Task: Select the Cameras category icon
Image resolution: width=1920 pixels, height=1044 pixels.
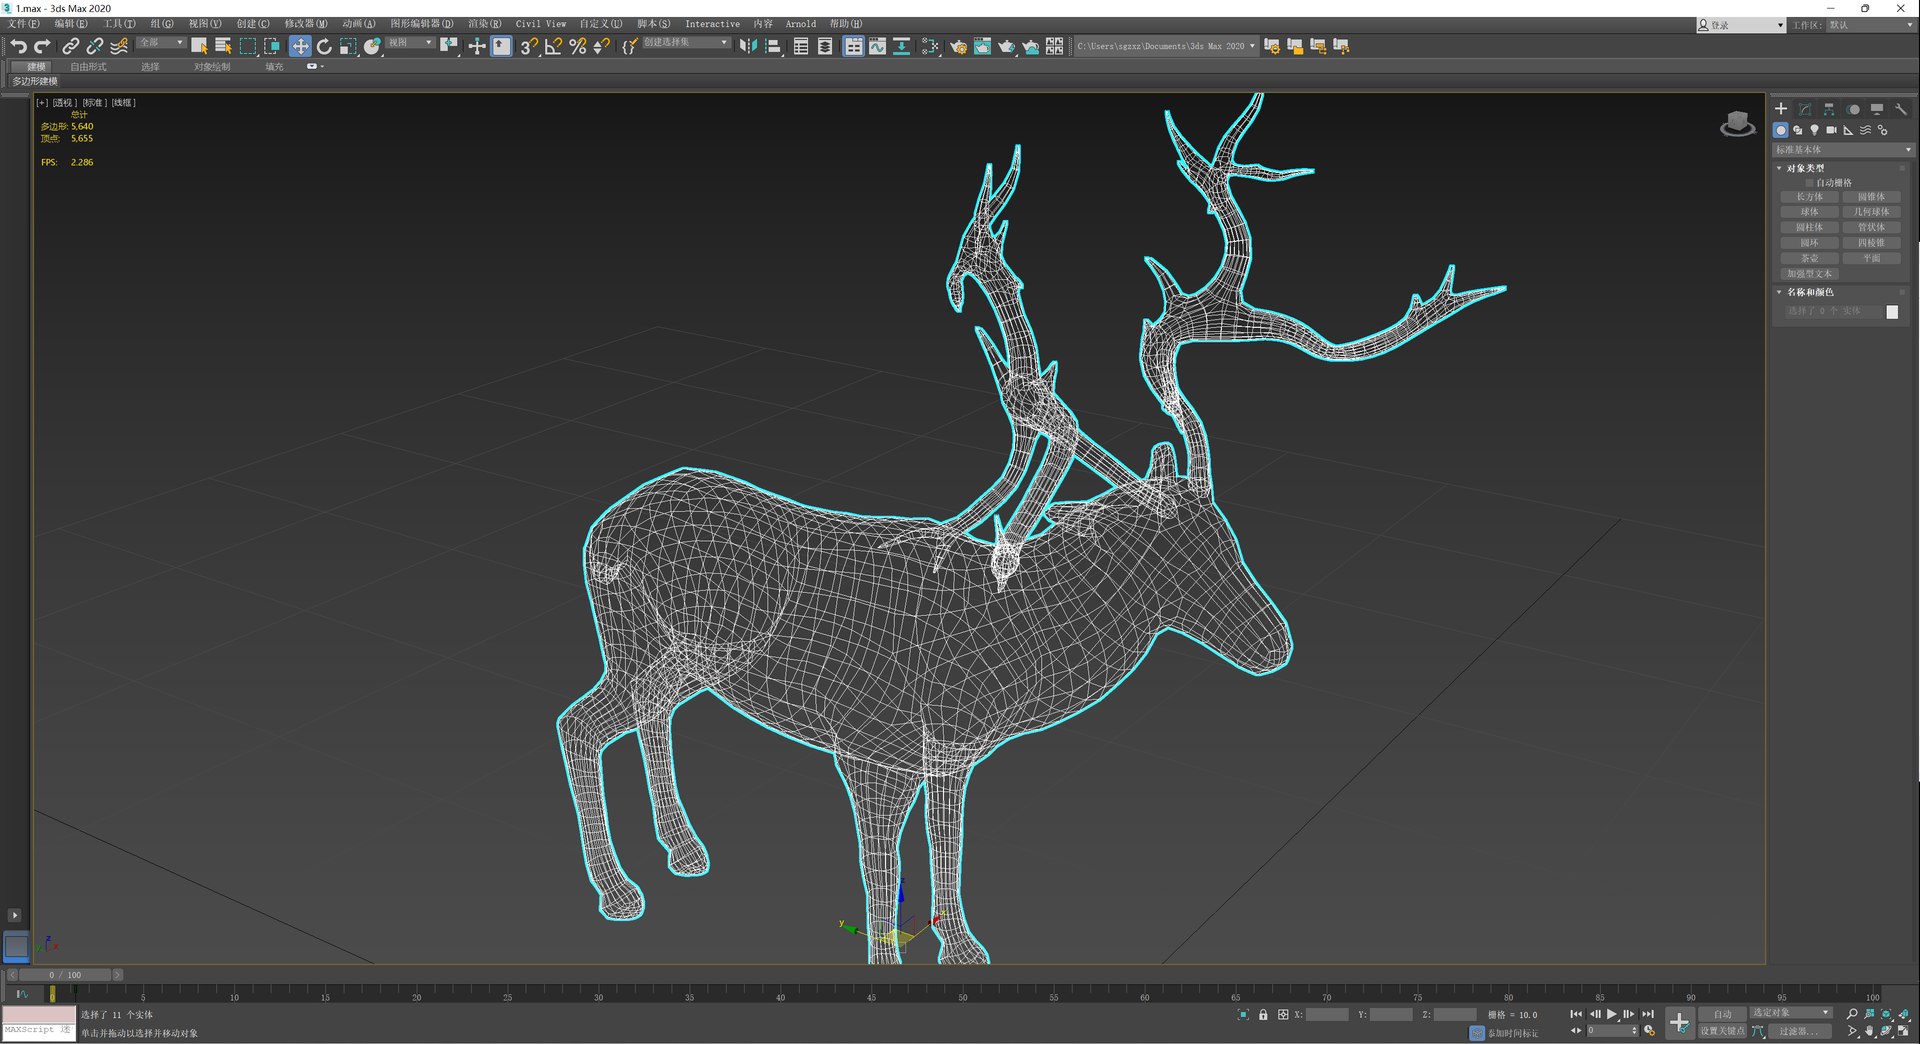Action: pos(1831,130)
